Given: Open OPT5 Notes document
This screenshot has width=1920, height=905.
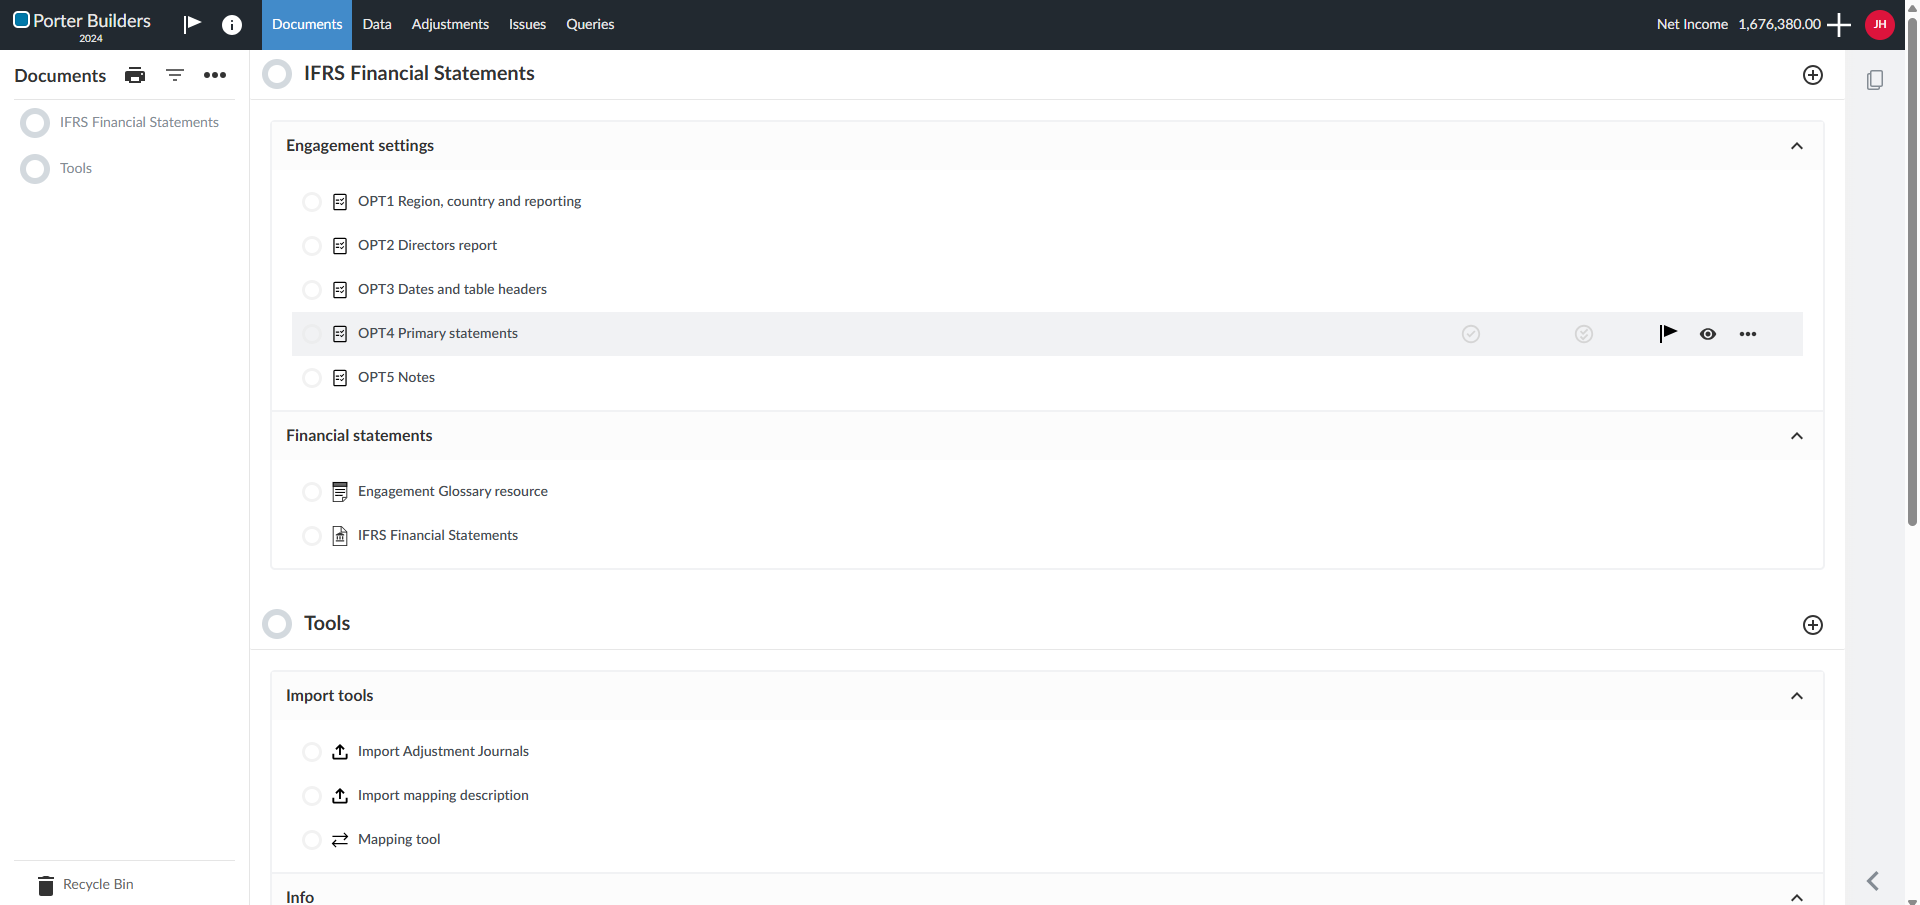Looking at the screenshot, I should click(396, 378).
